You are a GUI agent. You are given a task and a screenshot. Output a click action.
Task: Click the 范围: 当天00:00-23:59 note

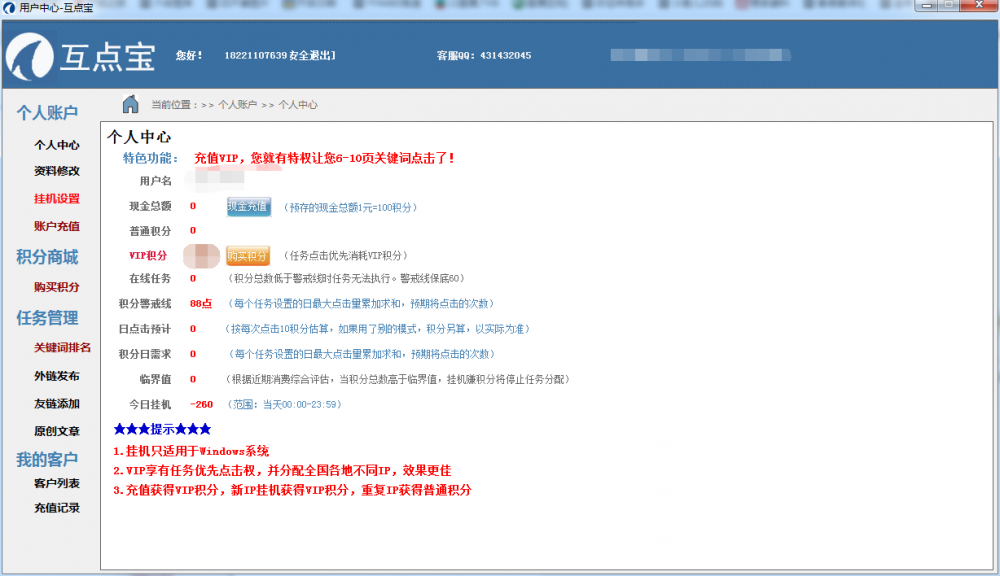click(284, 404)
